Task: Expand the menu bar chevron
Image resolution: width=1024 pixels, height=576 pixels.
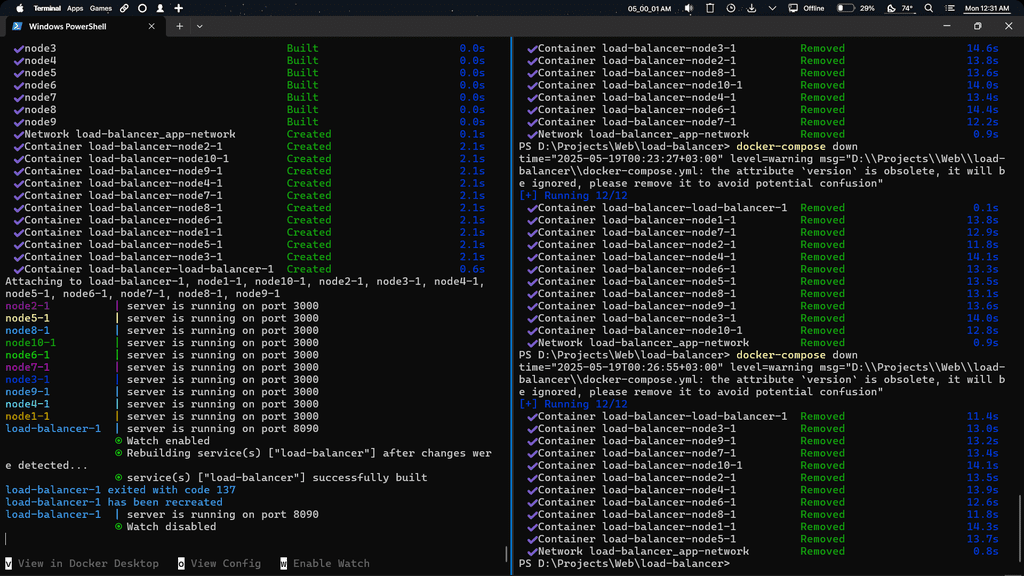Action: coord(772,8)
